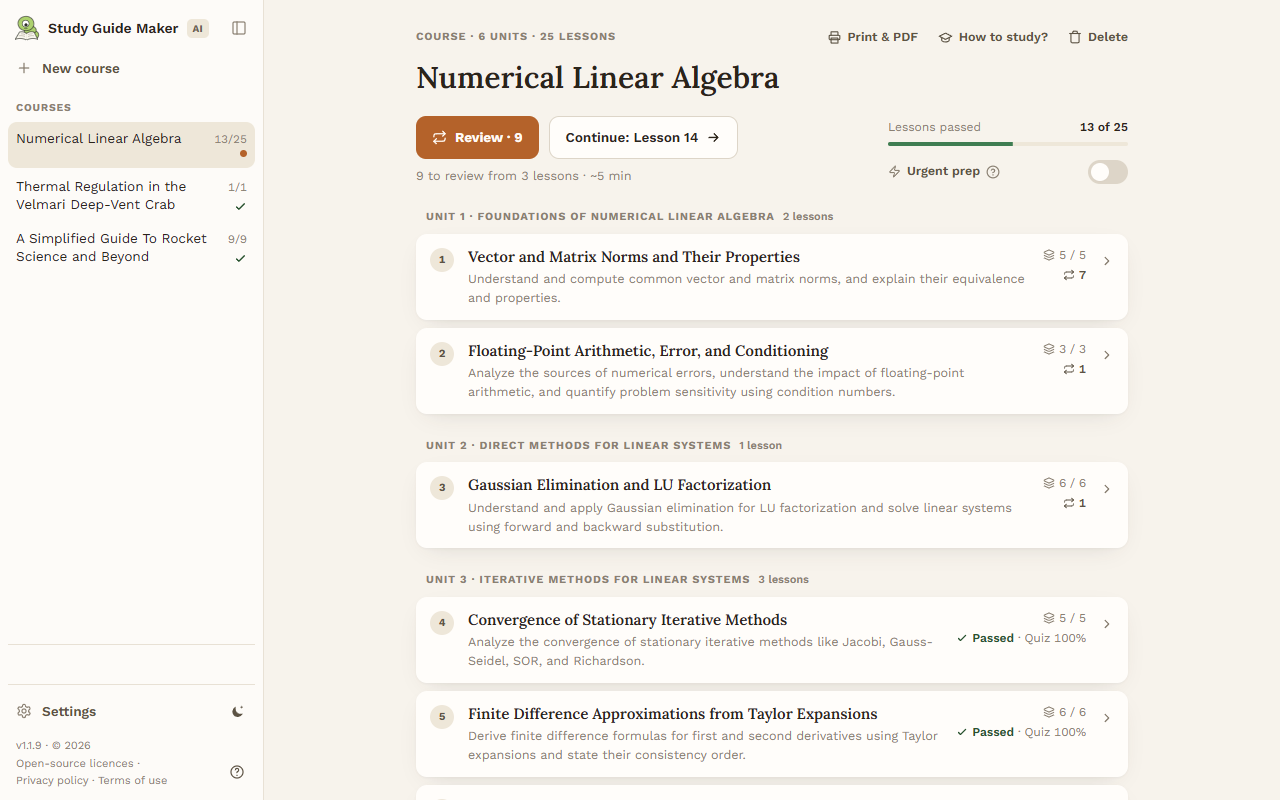1280x800 pixels.
Task: Expand Convergence of Stationary Iterative Methods chevron
Action: coord(1107,624)
